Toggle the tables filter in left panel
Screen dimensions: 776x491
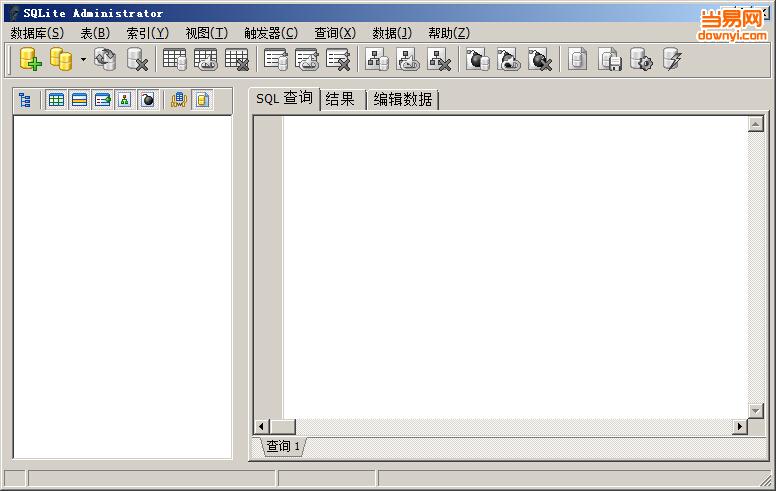56,100
